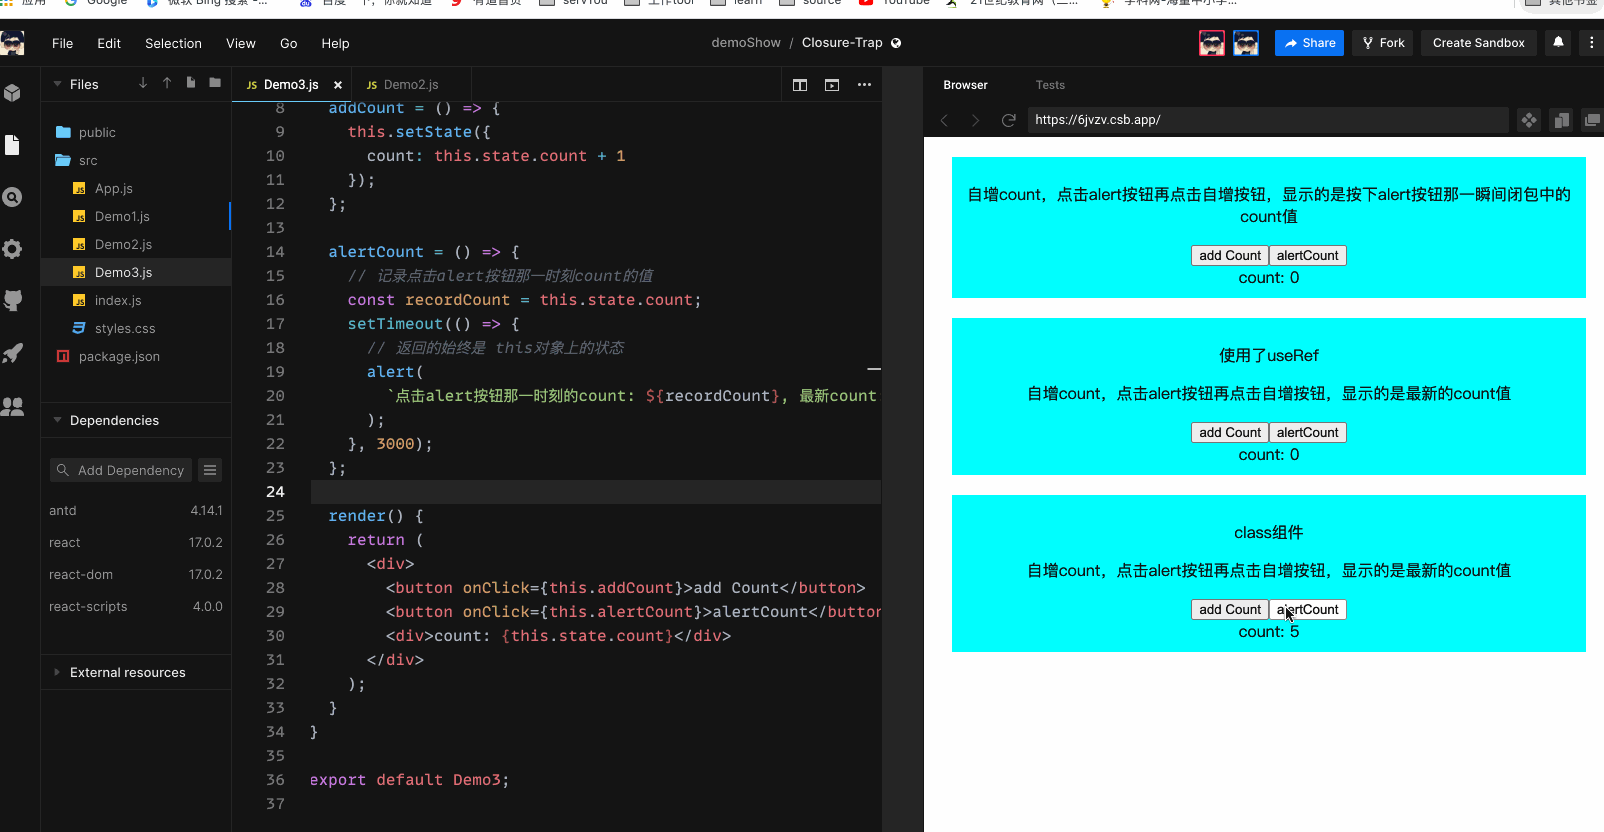Open package.json file

pyautogui.click(x=136, y=356)
